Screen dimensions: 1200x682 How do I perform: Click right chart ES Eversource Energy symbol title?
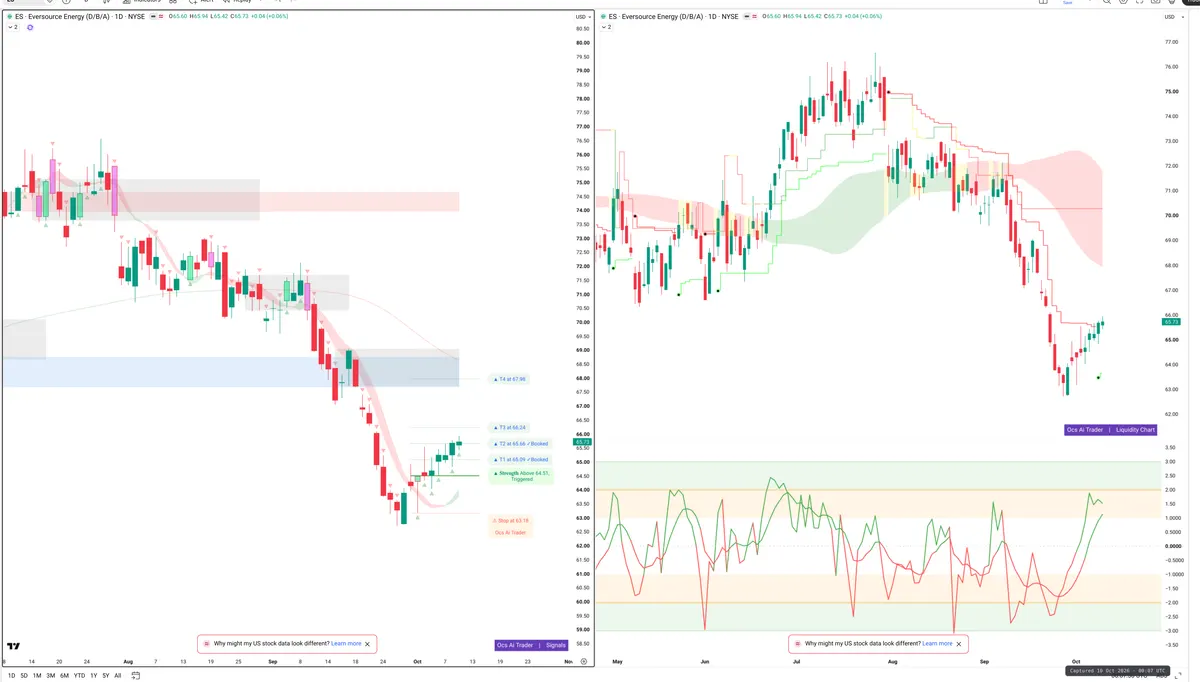point(676,17)
